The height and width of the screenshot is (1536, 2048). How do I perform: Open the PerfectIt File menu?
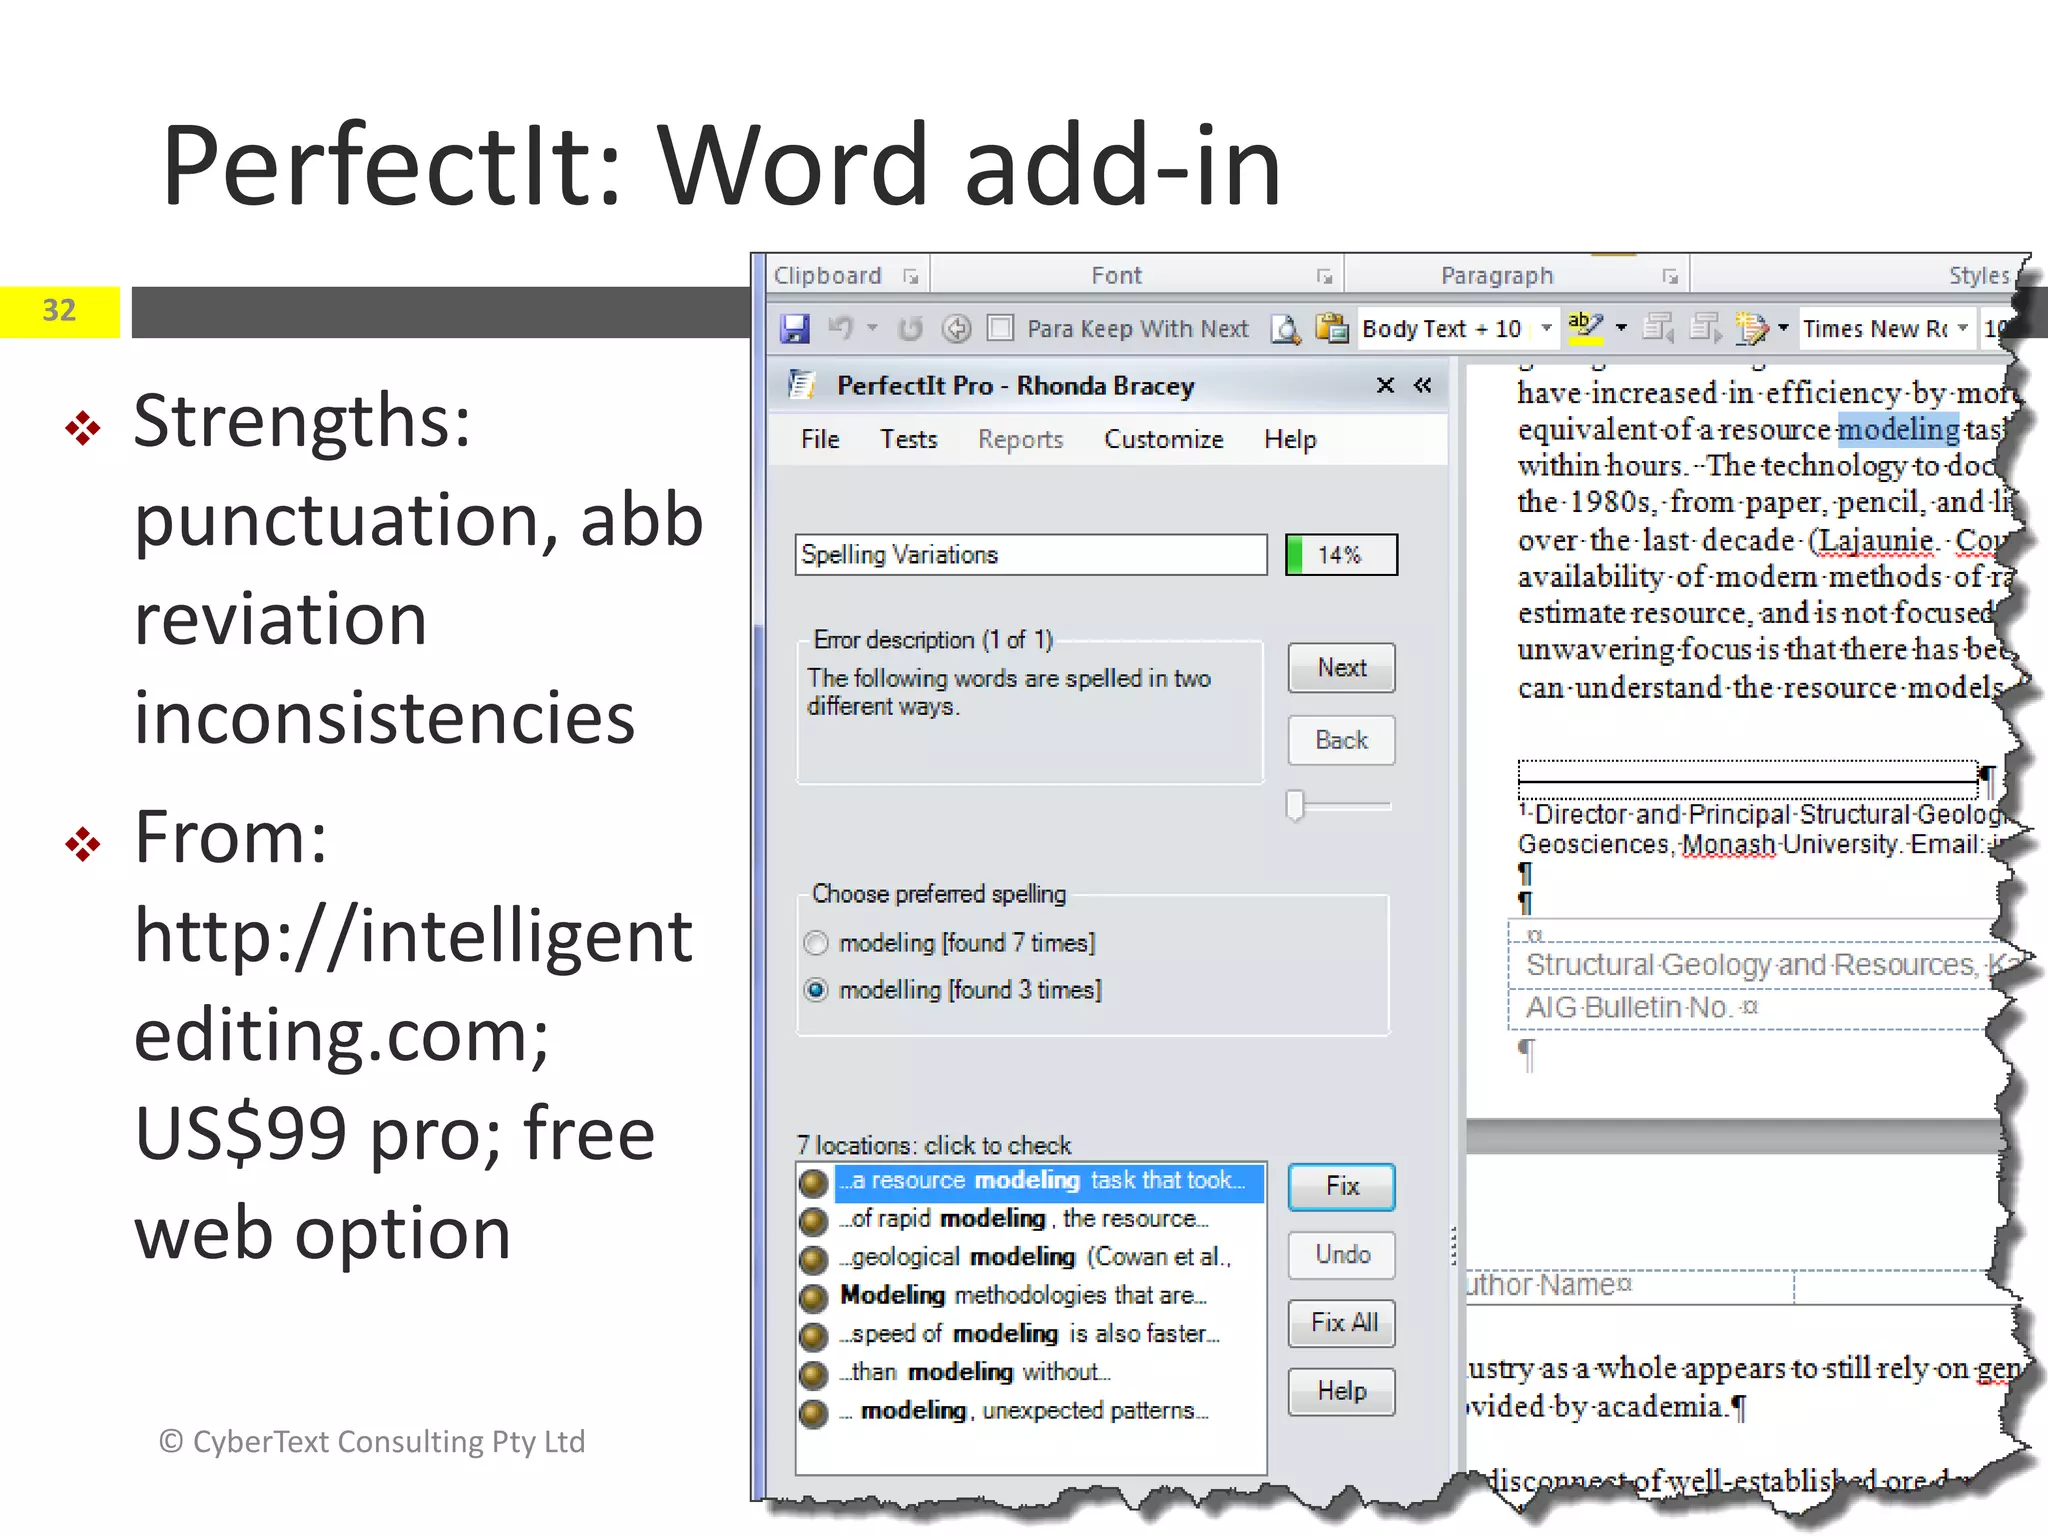coord(820,439)
